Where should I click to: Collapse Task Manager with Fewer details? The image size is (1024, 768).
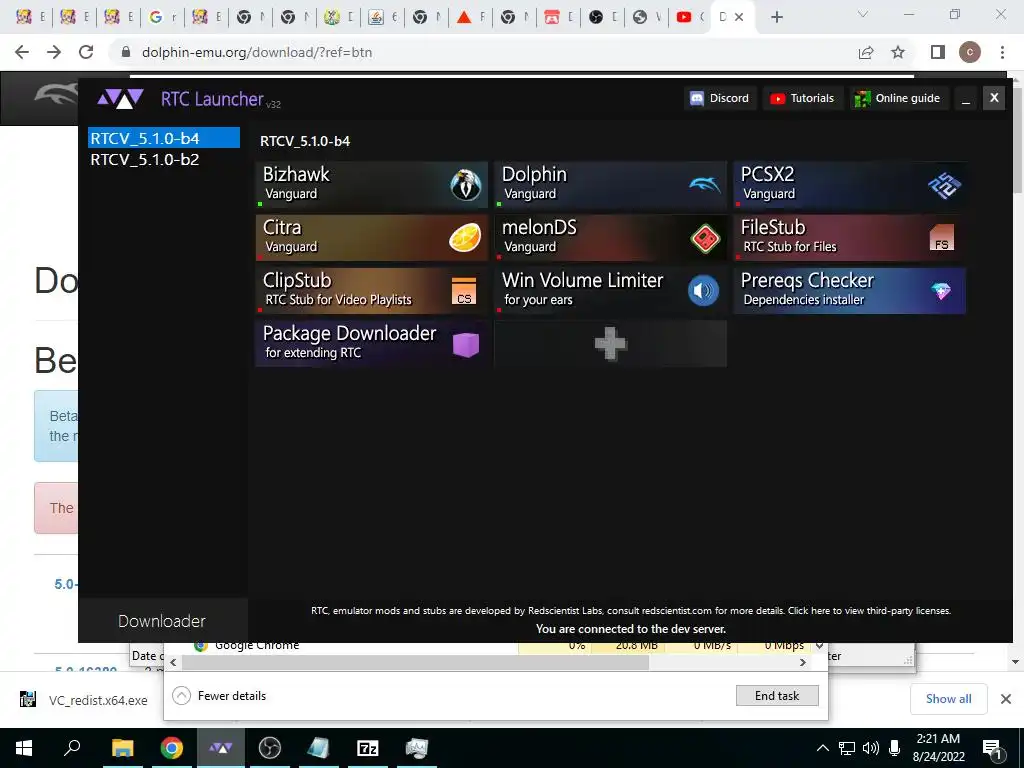pyautogui.click(x=219, y=696)
